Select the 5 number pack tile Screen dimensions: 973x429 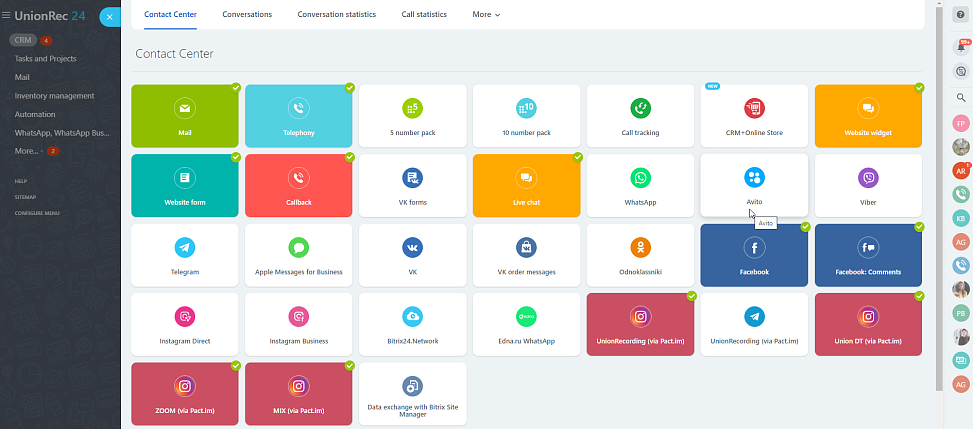coord(413,116)
